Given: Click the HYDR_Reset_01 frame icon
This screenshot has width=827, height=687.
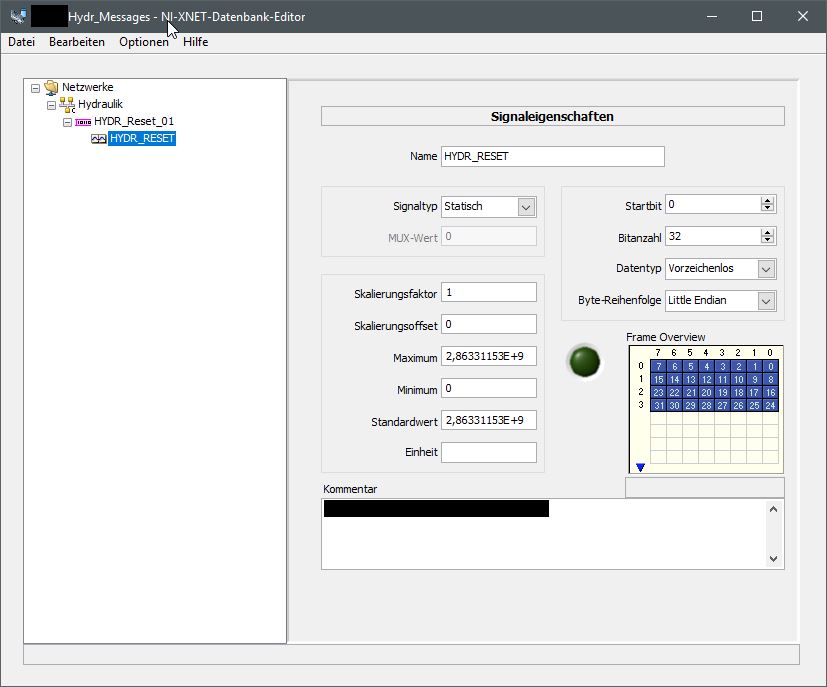Looking at the screenshot, I should click(x=83, y=122).
